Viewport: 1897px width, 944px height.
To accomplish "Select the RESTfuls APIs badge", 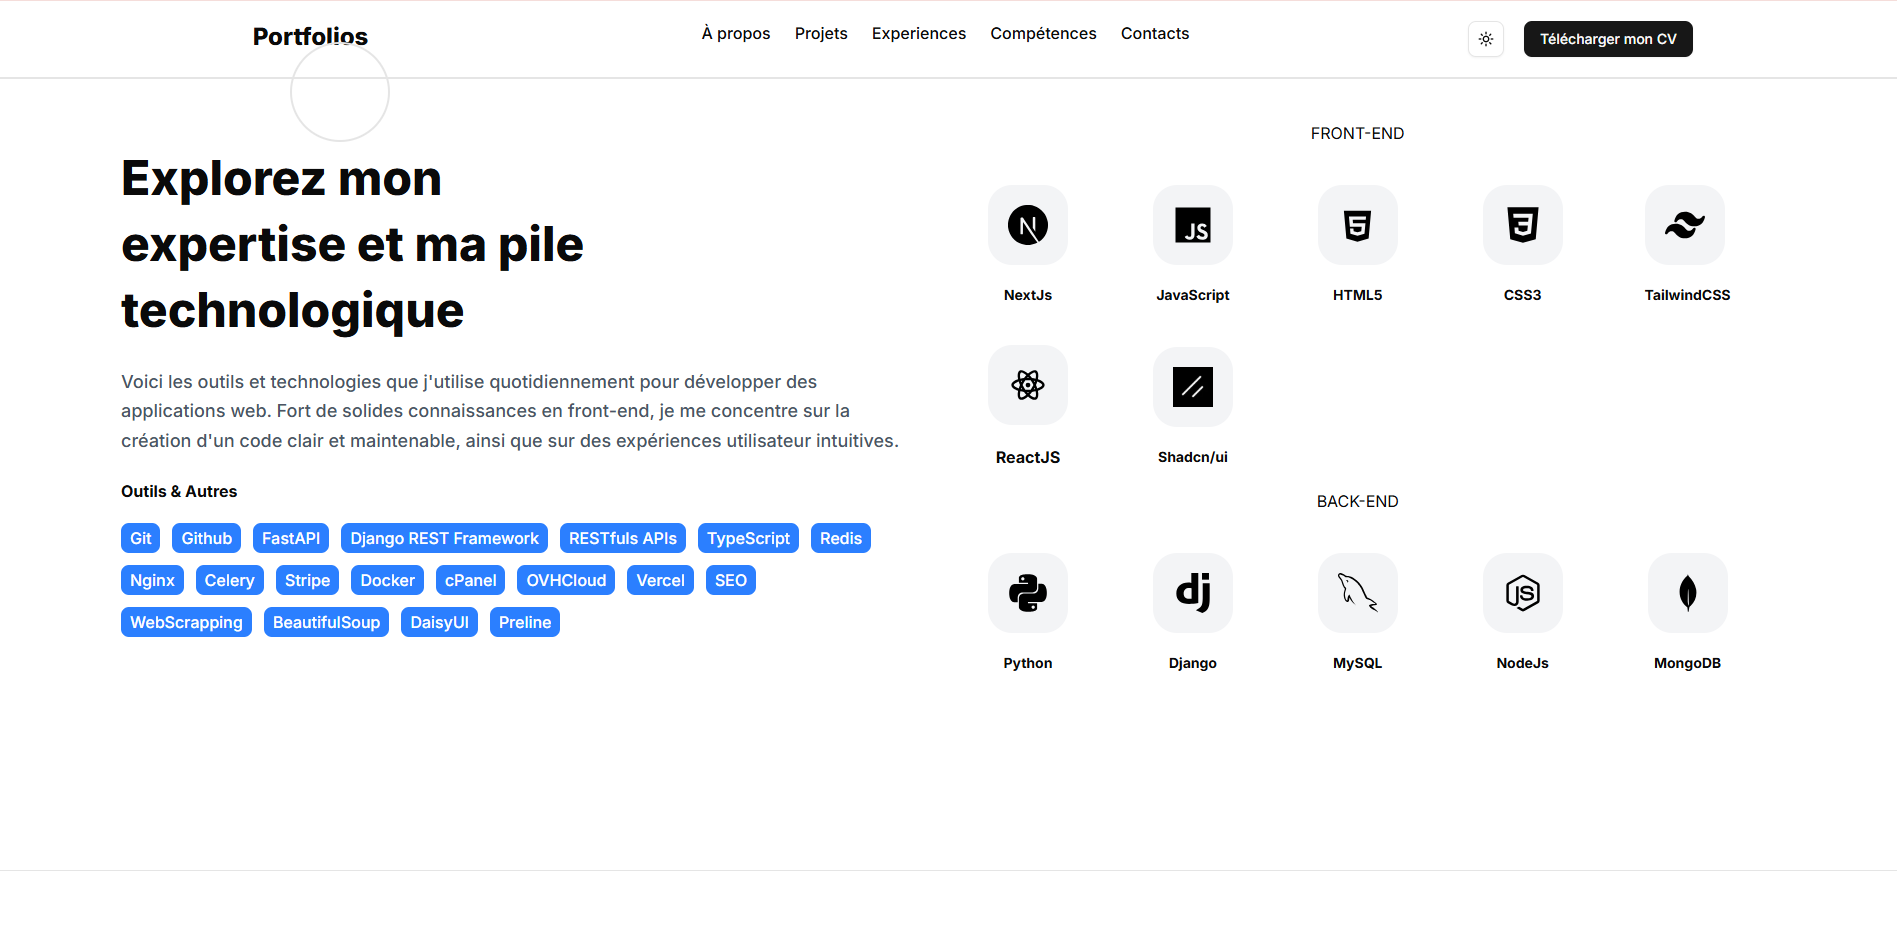I will 623,538.
